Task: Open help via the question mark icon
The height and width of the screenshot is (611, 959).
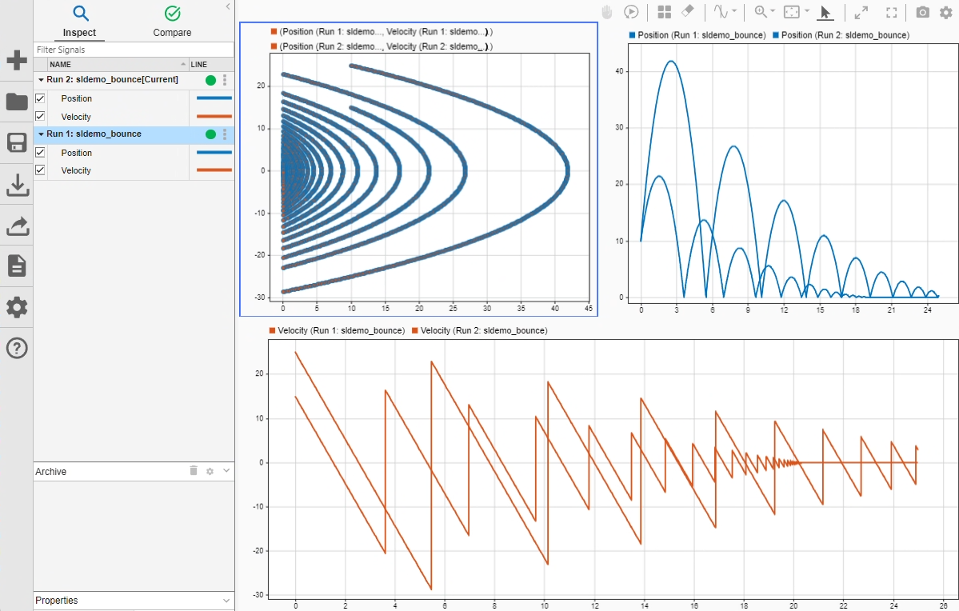Action: tap(16, 348)
